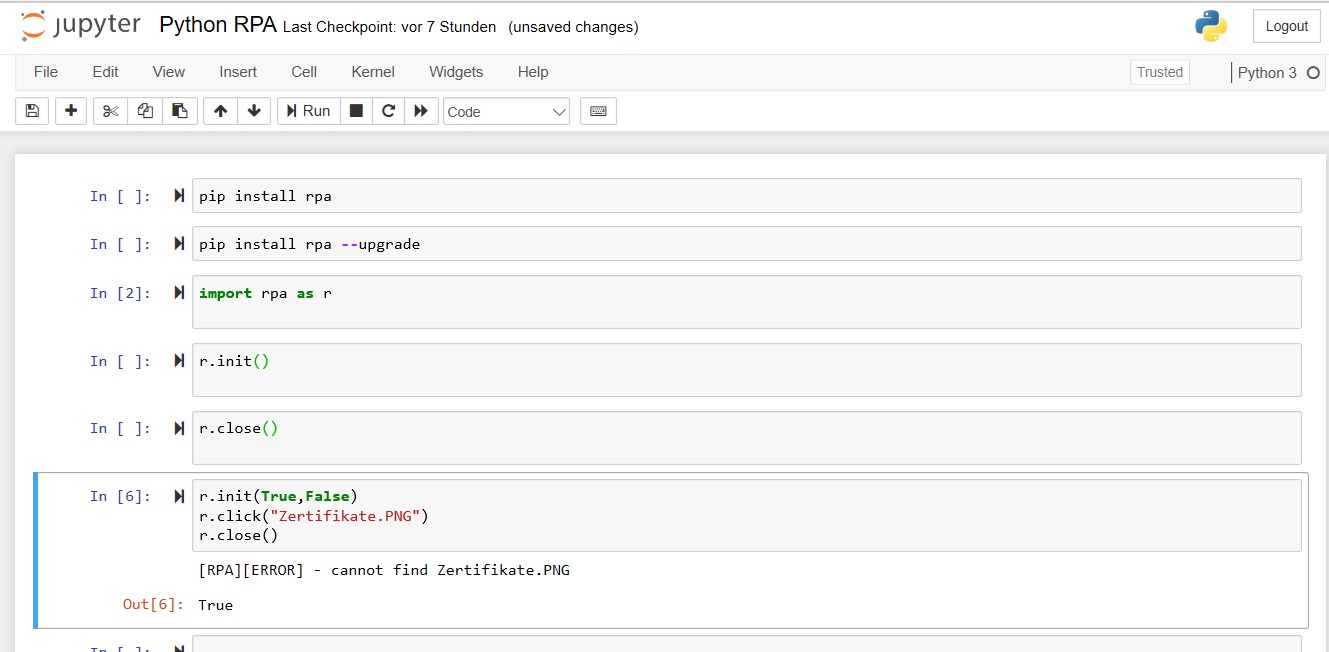Insert a new cell with the plus icon
Image resolution: width=1329 pixels, height=652 pixels.
pos(70,111)
